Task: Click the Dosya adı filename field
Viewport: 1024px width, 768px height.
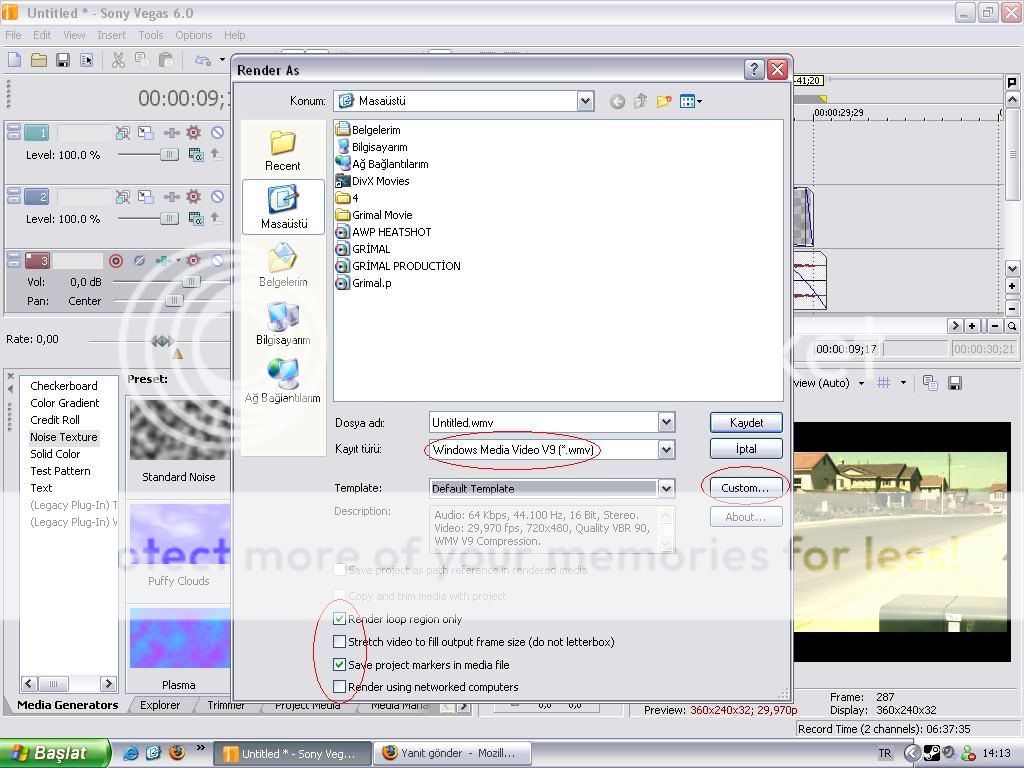Action: (543, 423)
